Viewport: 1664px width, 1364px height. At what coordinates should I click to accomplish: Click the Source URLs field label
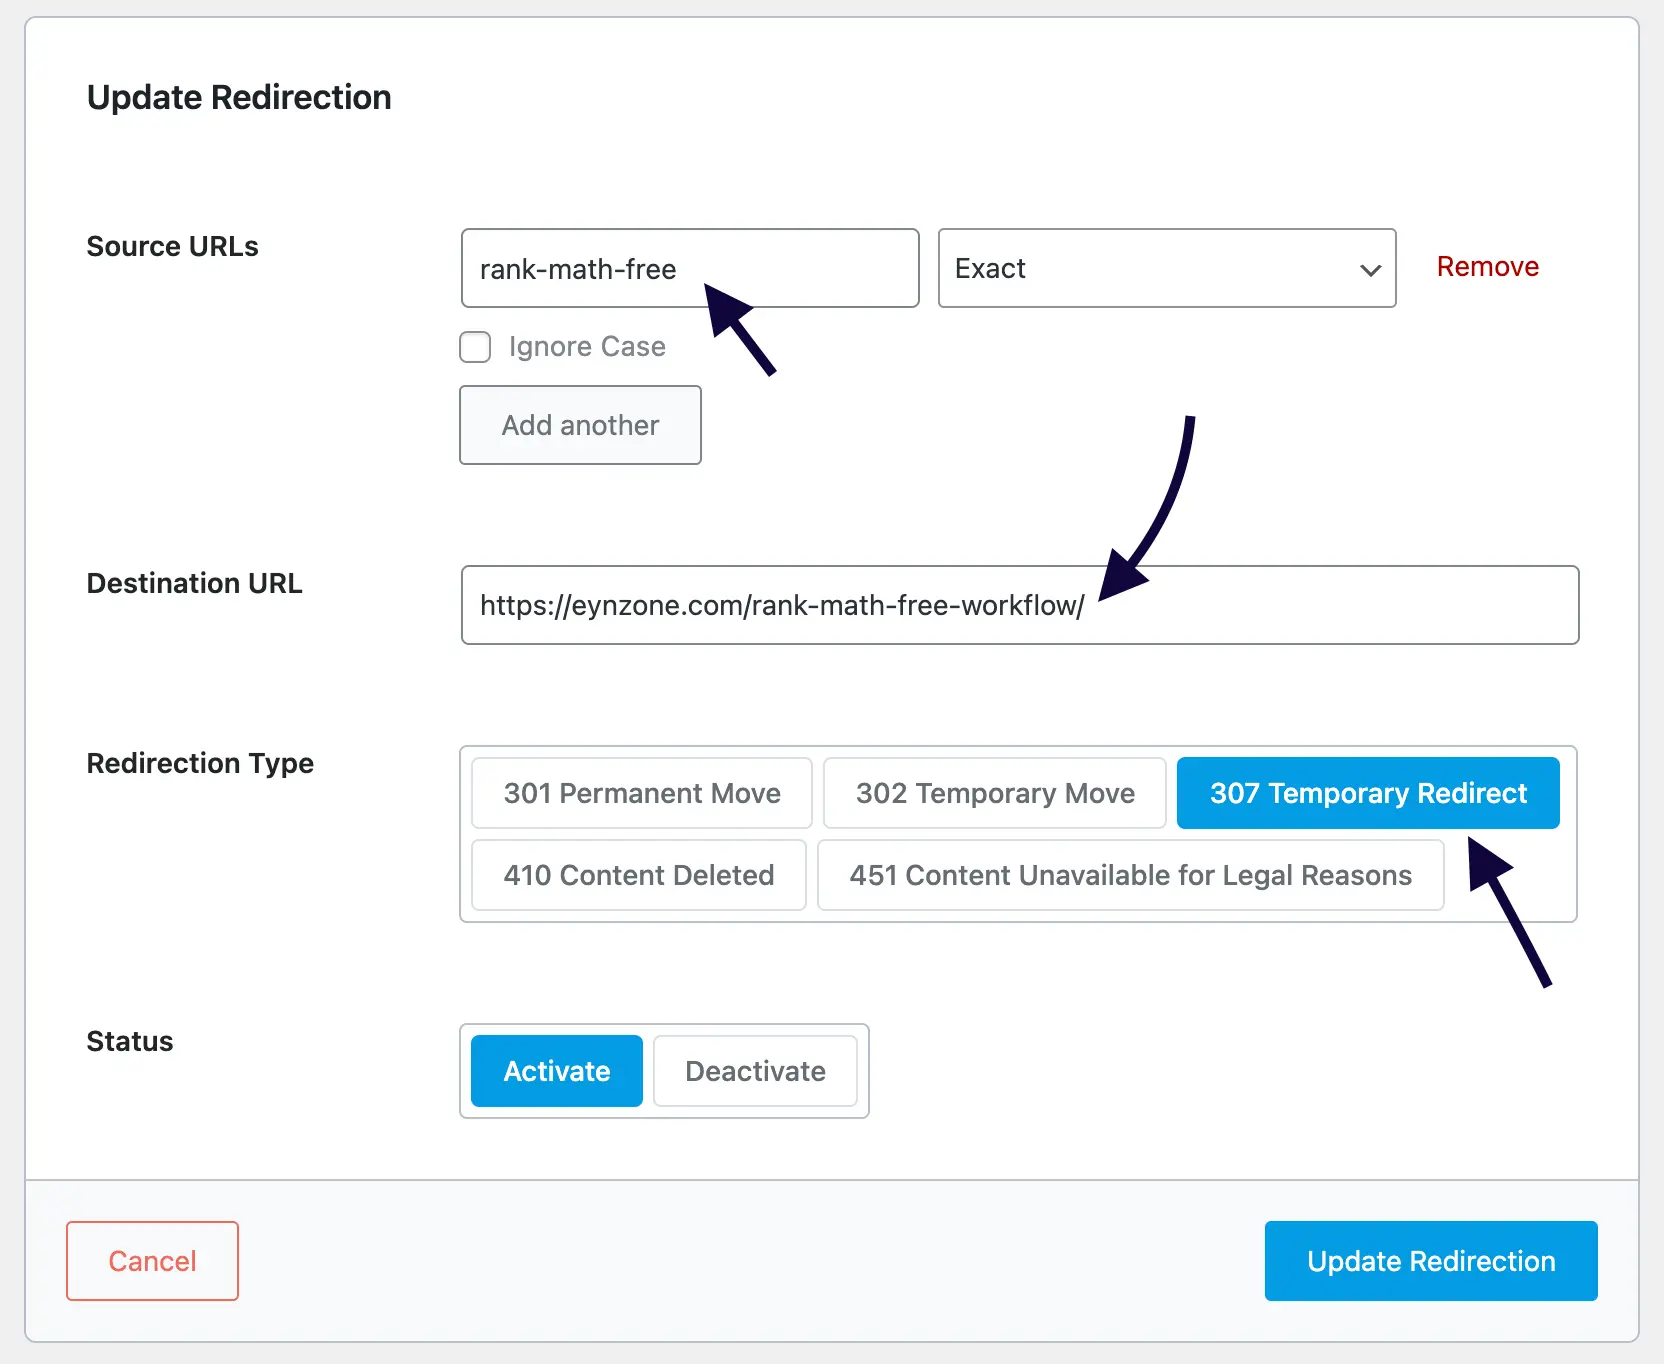(x=172, y=247)
